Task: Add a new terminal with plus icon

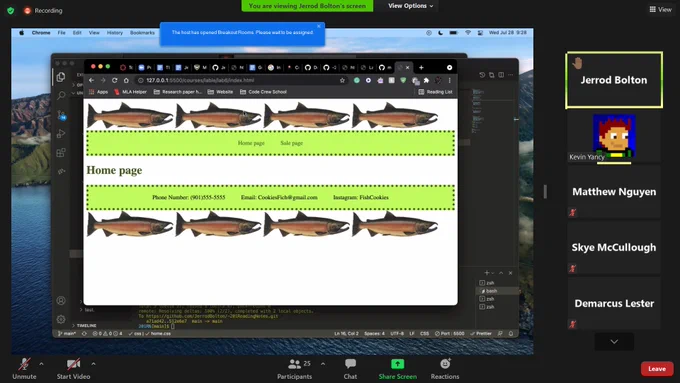Action: 487,273
